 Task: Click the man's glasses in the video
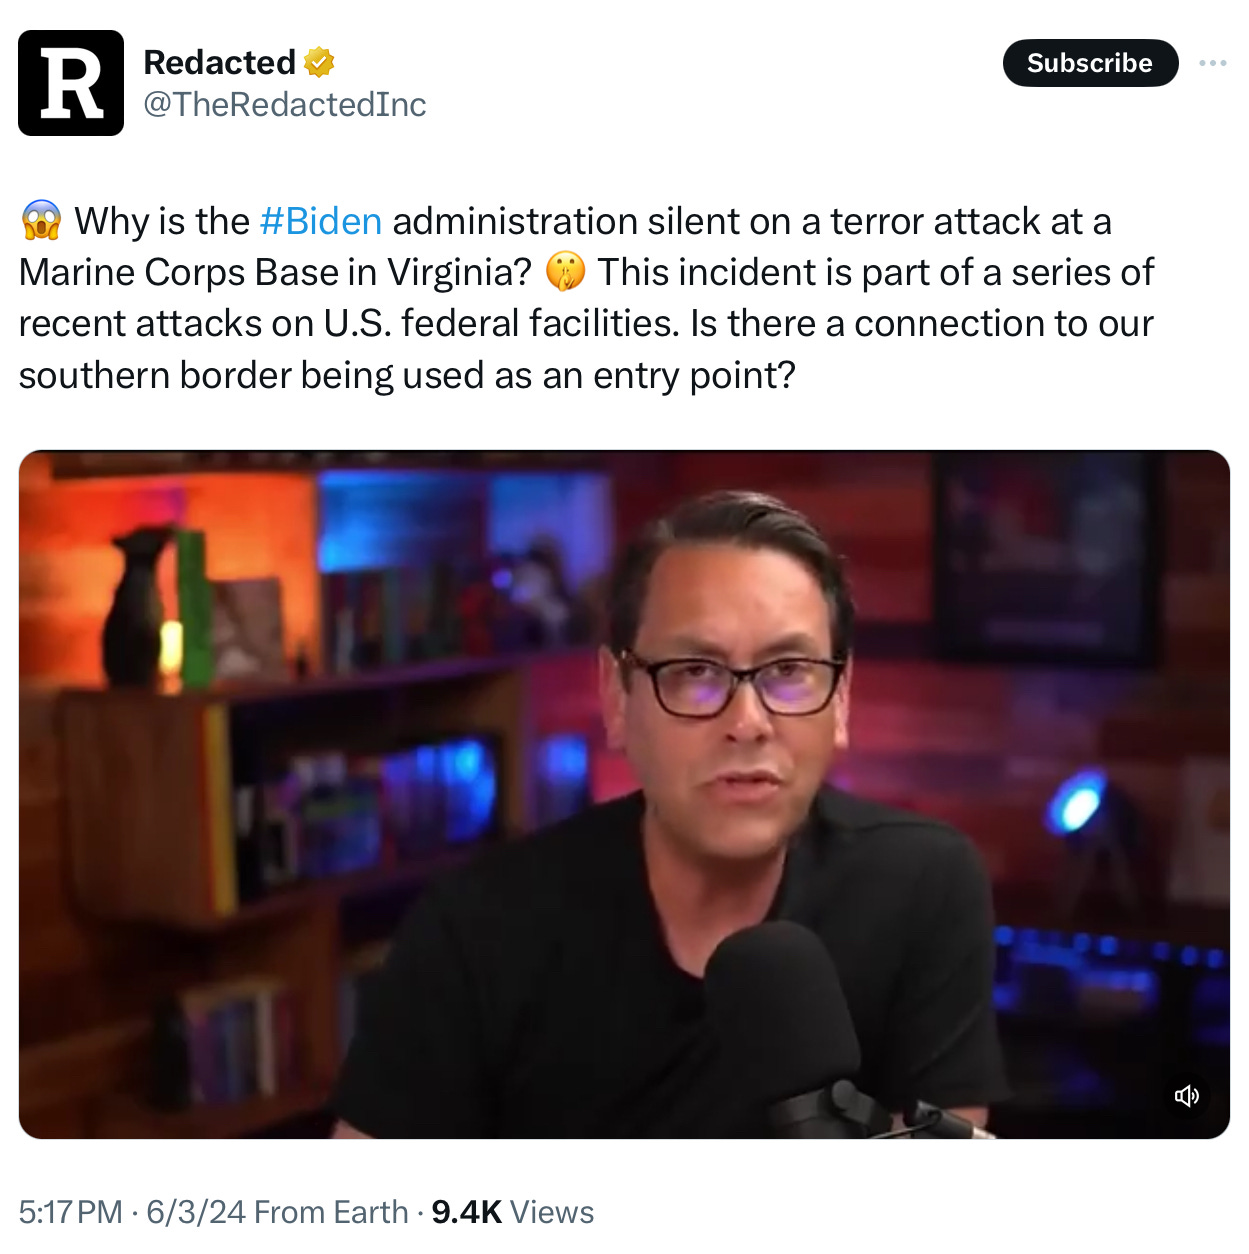click(731, 683)
